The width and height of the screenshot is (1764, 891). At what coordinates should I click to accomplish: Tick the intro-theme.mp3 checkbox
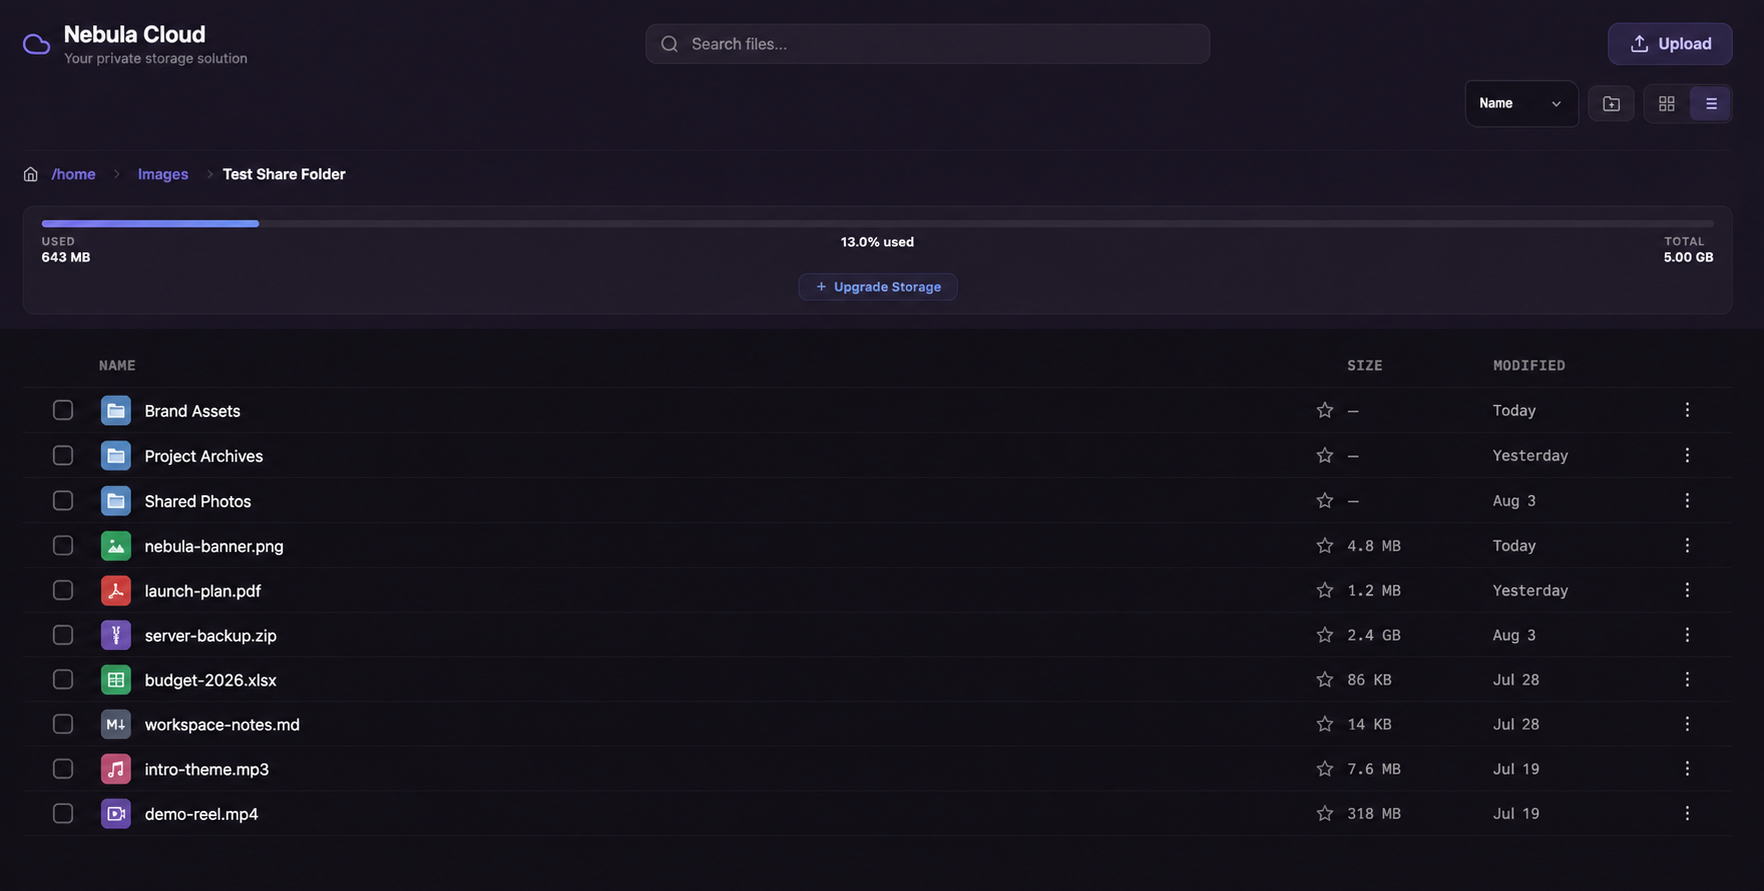(x=63, y=768)
